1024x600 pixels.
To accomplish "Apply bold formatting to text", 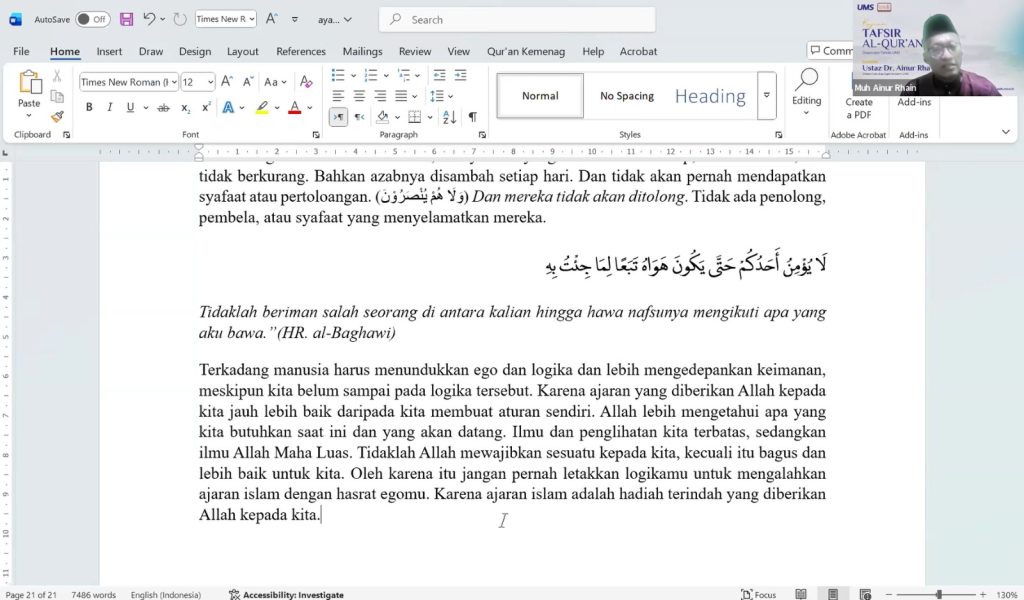I will click(89, 106).
